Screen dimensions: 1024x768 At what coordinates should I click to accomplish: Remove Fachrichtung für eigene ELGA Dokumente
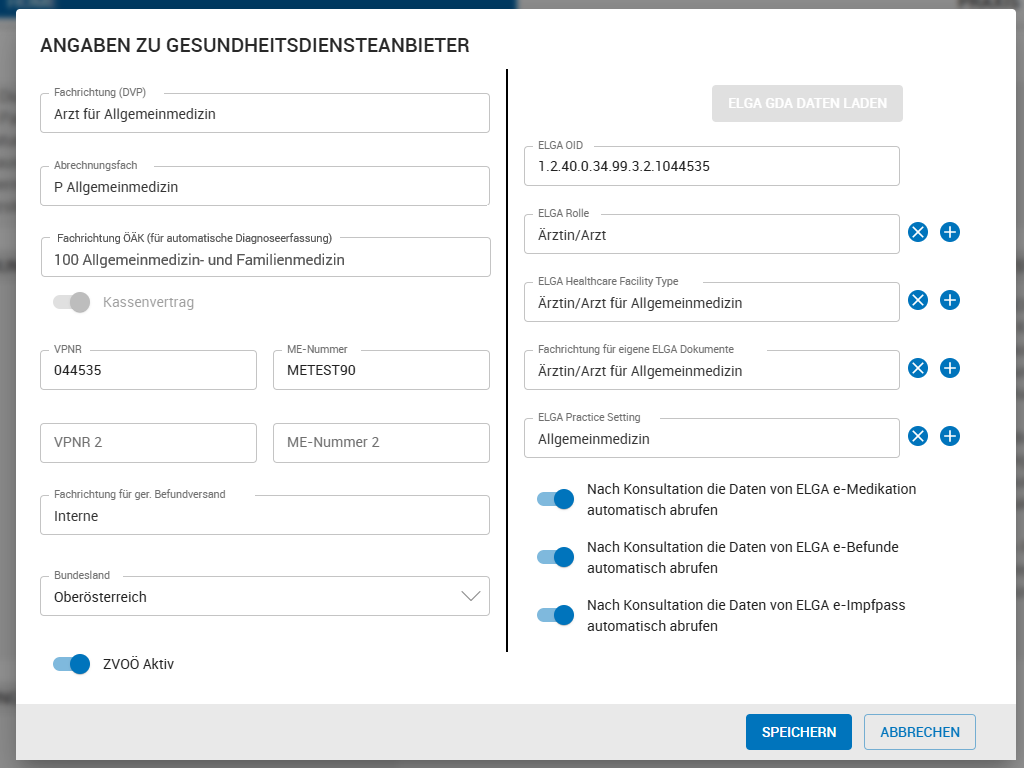point(918,368)
